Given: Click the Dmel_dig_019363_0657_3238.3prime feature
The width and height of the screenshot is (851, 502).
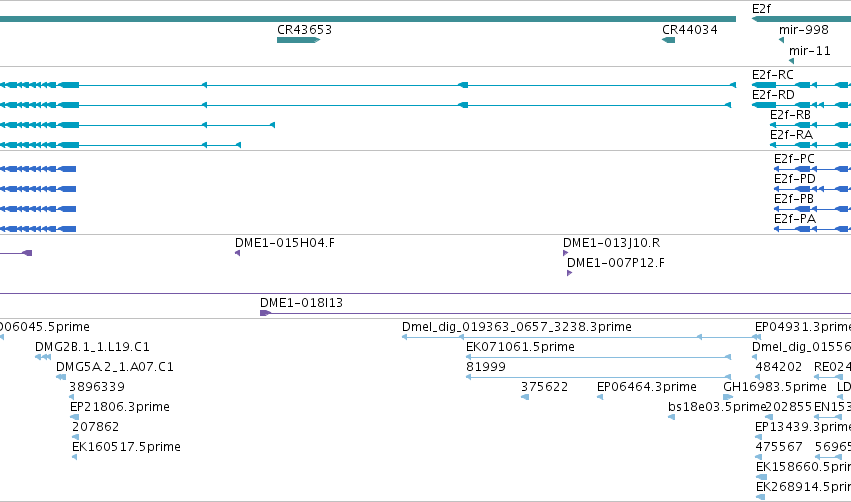Looking at the screenshot, I should pyautogui.click(x=582, y=337).
